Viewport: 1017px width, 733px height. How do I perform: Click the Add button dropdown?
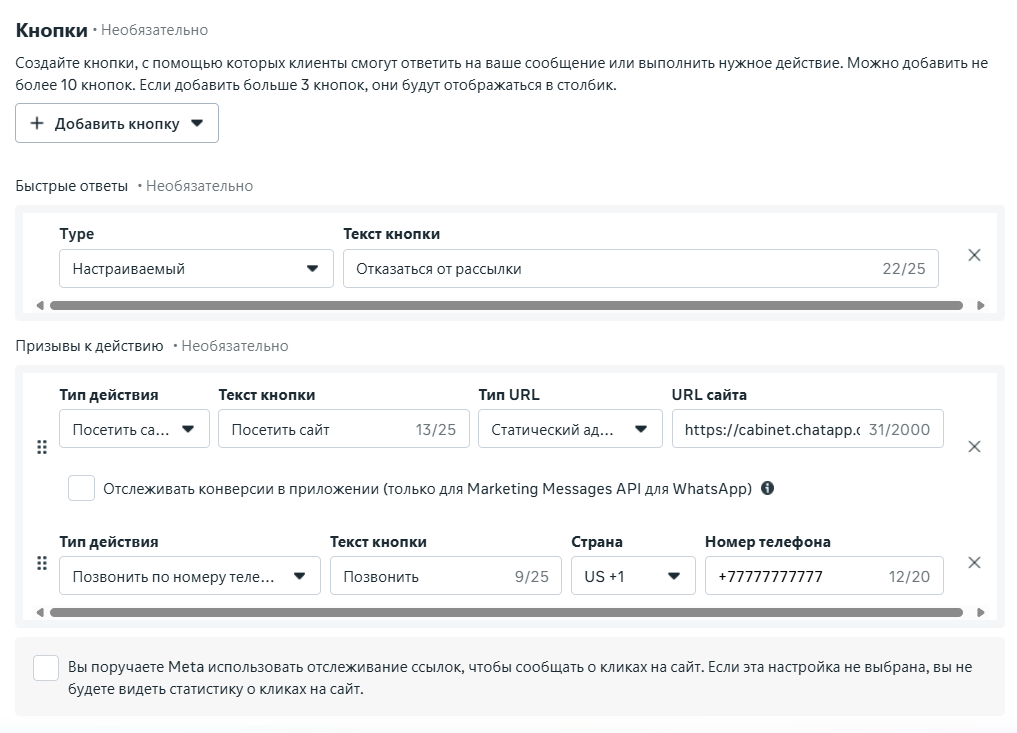tap(117, 124)
